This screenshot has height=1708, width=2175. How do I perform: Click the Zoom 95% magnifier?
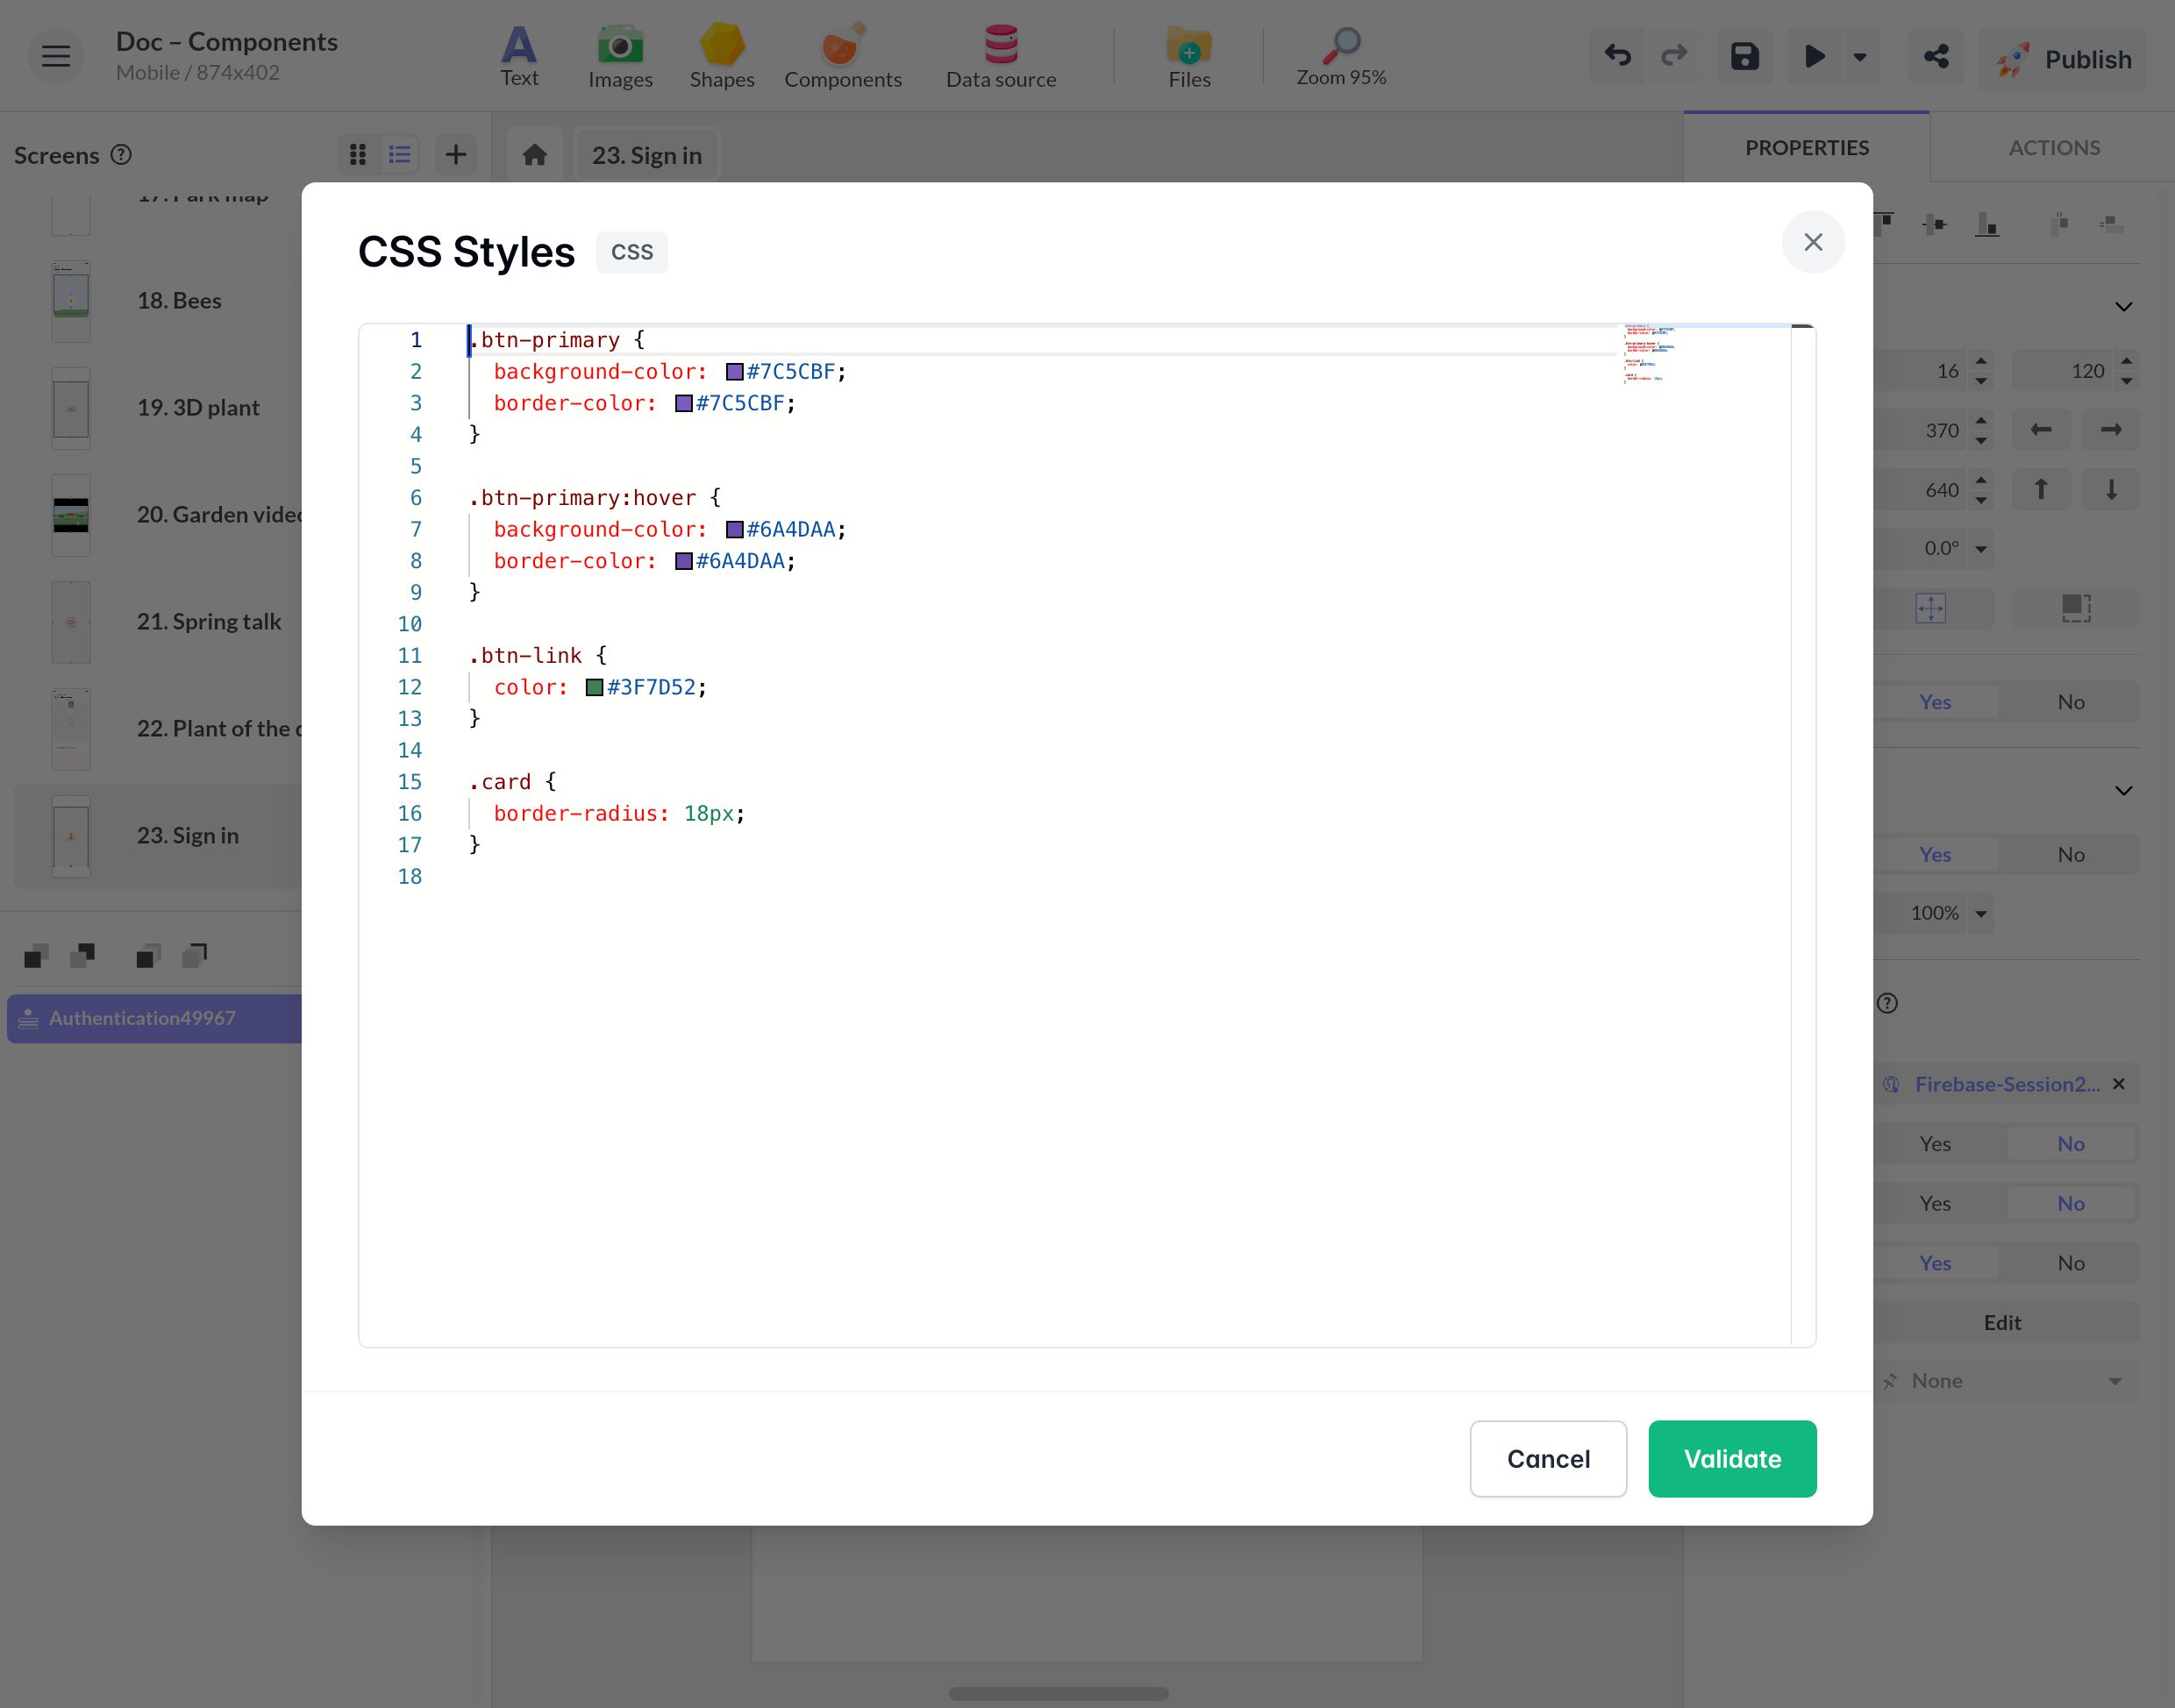pyautogui.click(x=1341, y=56)
